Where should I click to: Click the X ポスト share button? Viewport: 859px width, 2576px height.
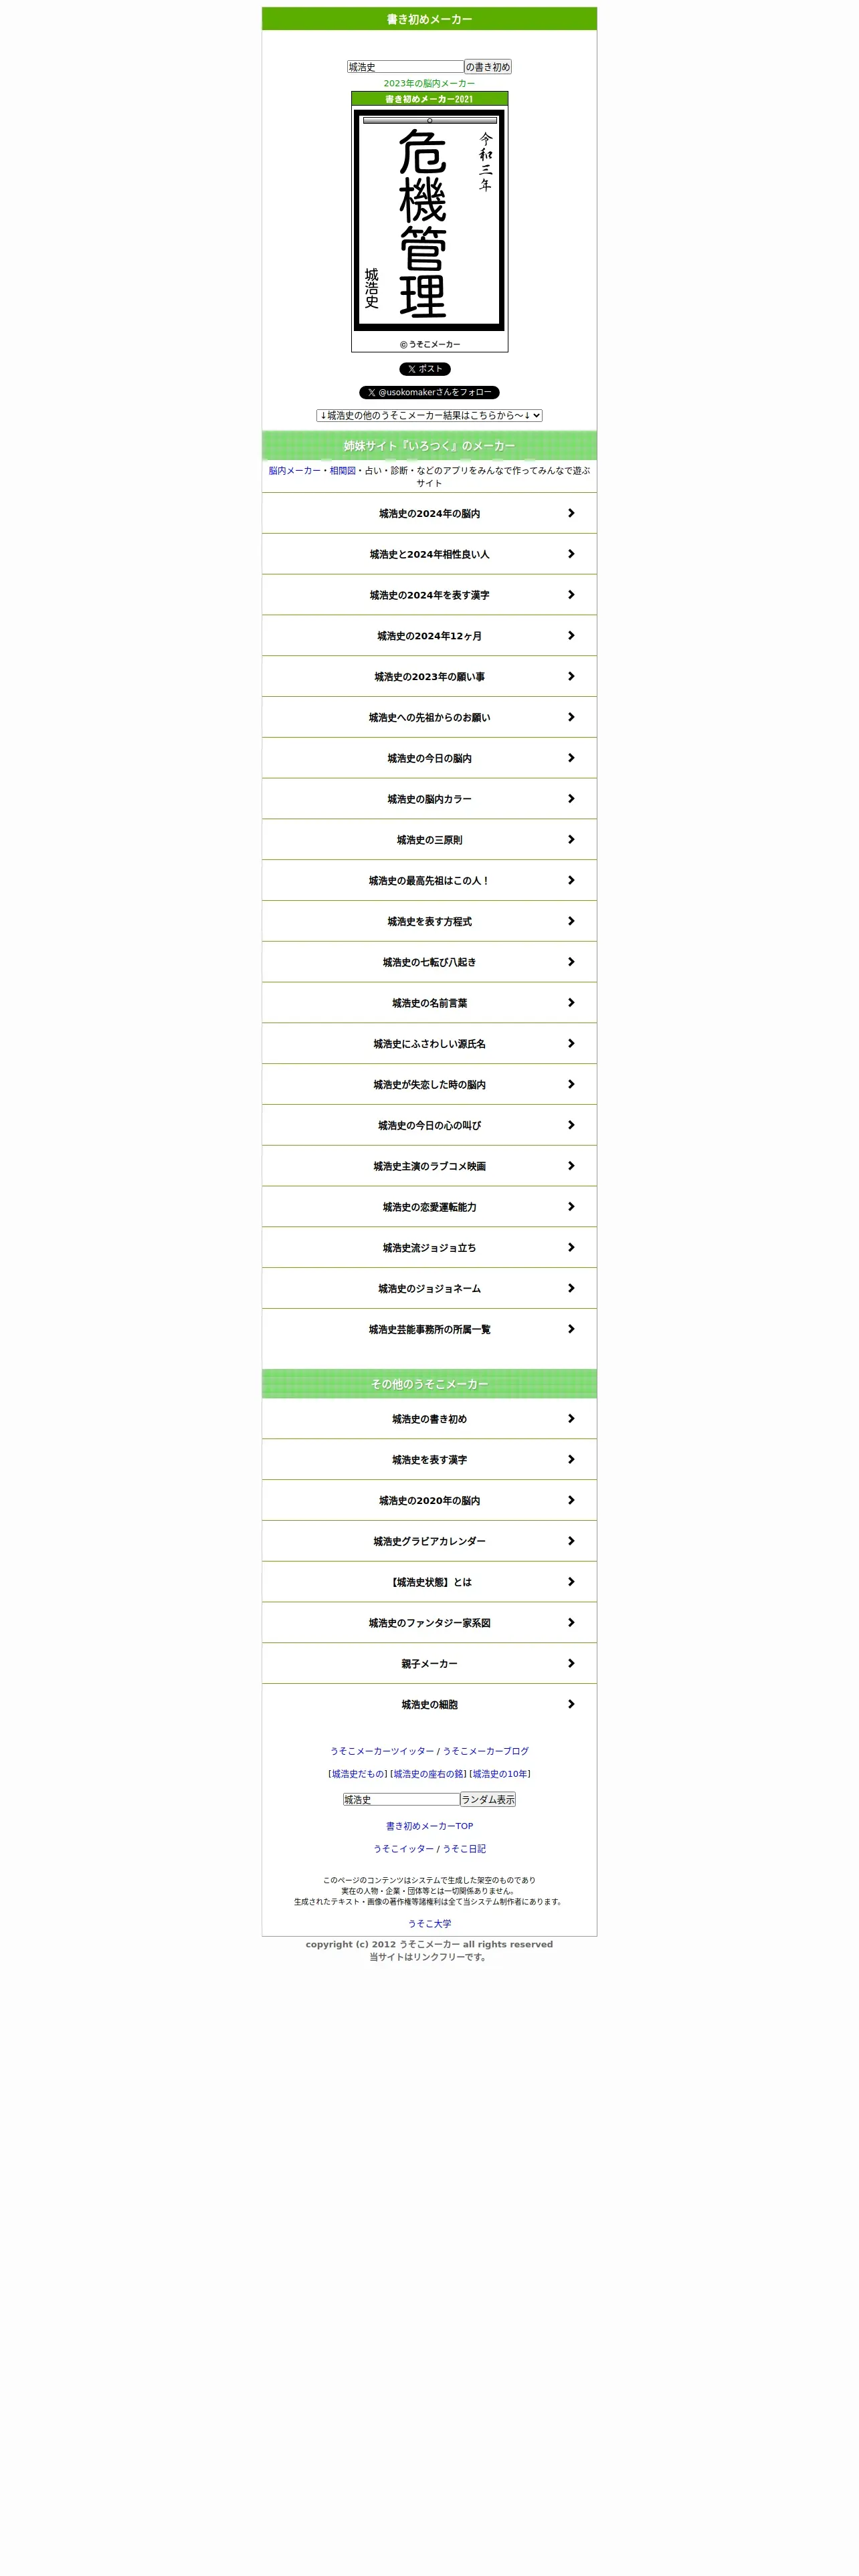(425, 369)
